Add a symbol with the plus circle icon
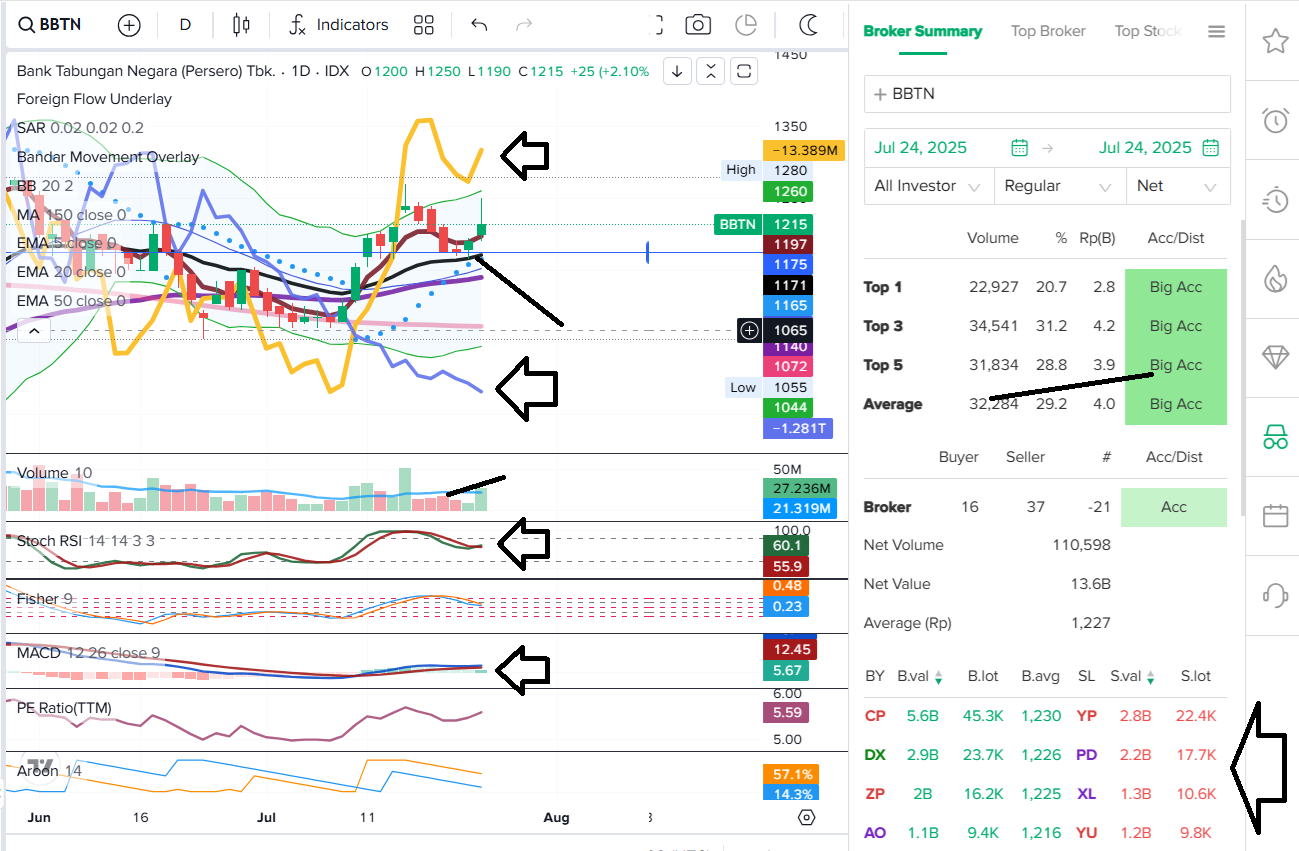The height and width of the screenshot is (851, 1299). pos(129,25)
